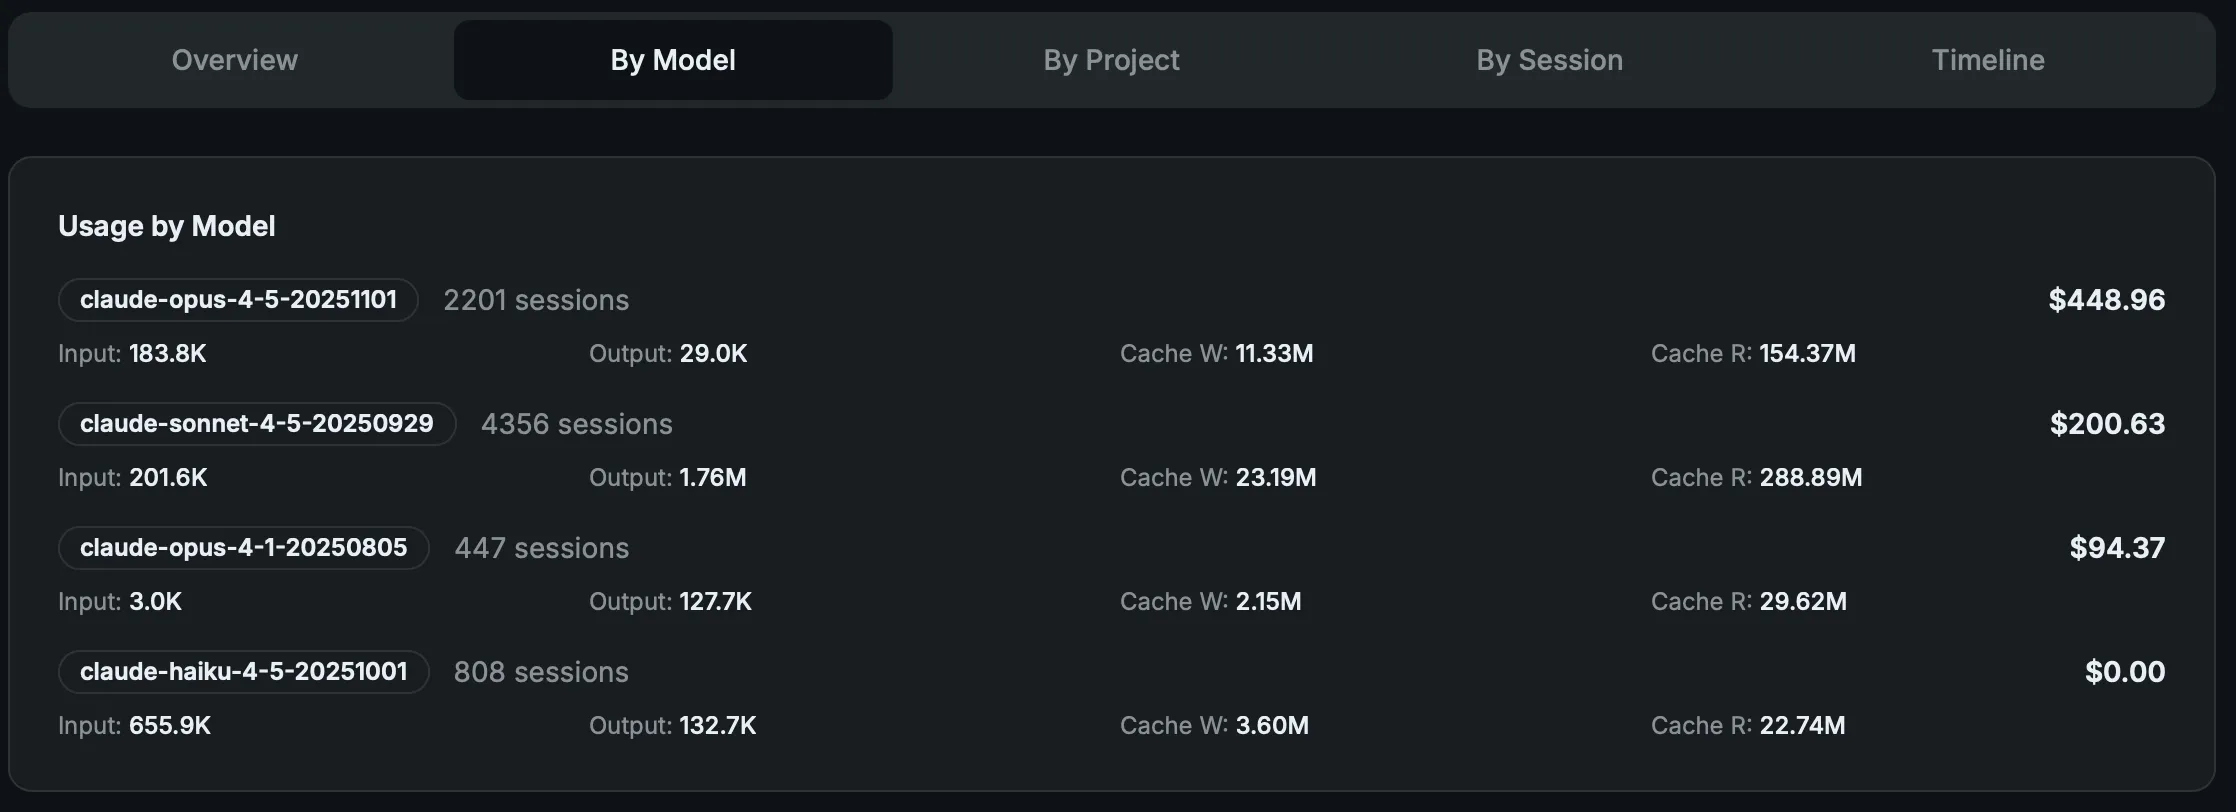
Task: Select the claude-opus-4-1-20250805 model badge
Action: [244, 548]
